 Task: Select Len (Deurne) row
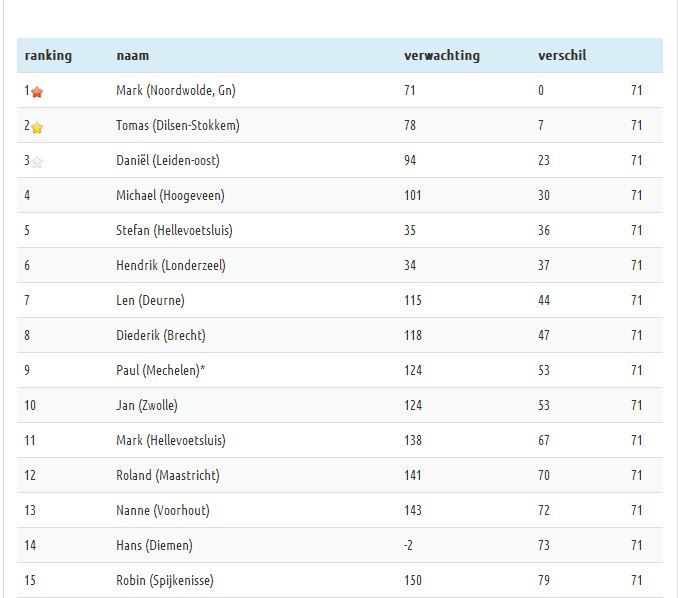click(339, 300)
